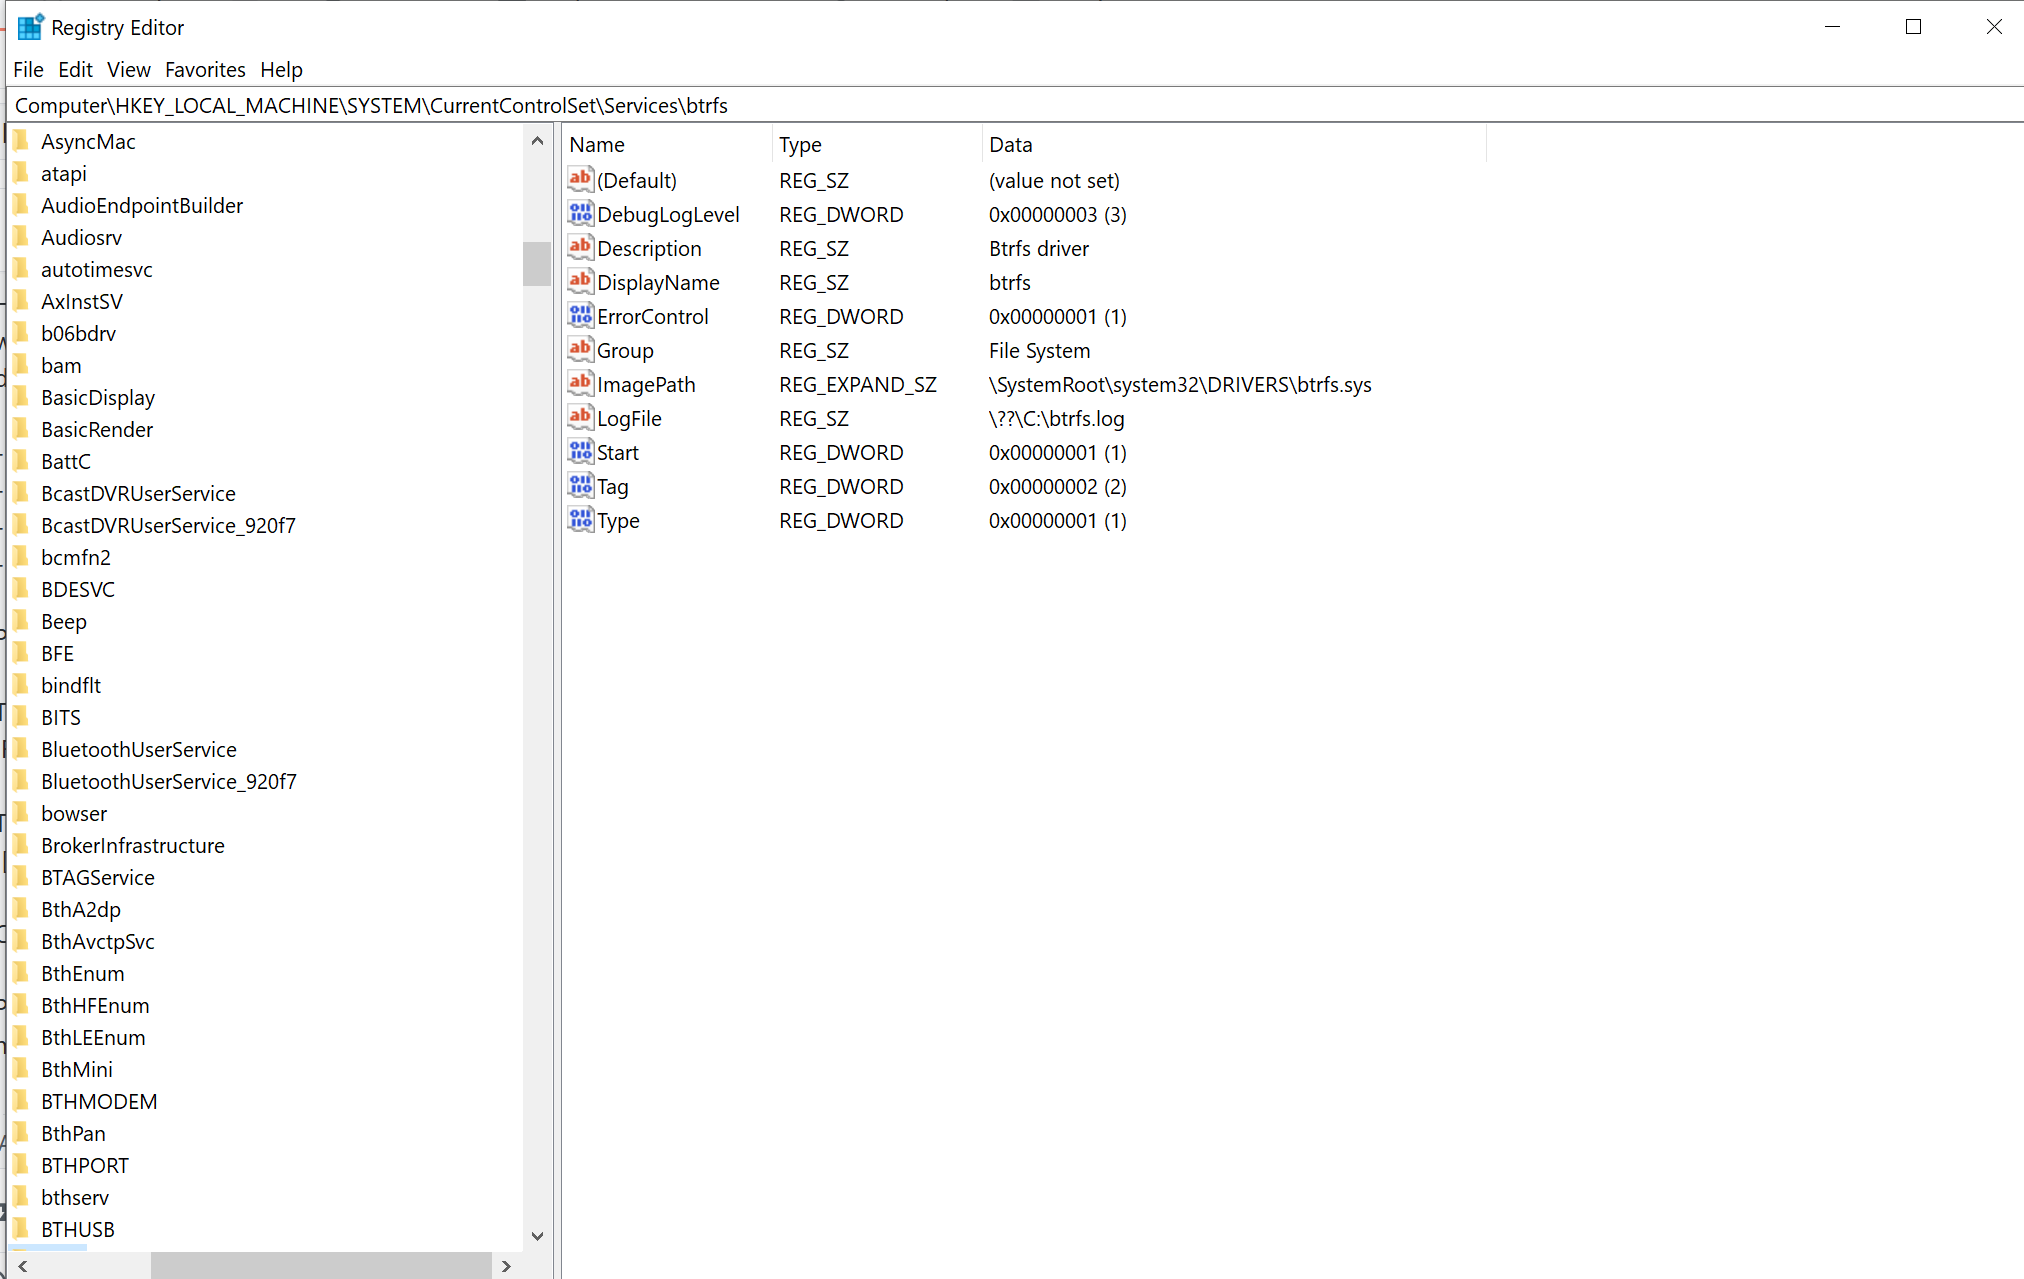Screen dimensions: 2024x1279
Task: Open the Favorites menu
Action: tap(205, 69)
